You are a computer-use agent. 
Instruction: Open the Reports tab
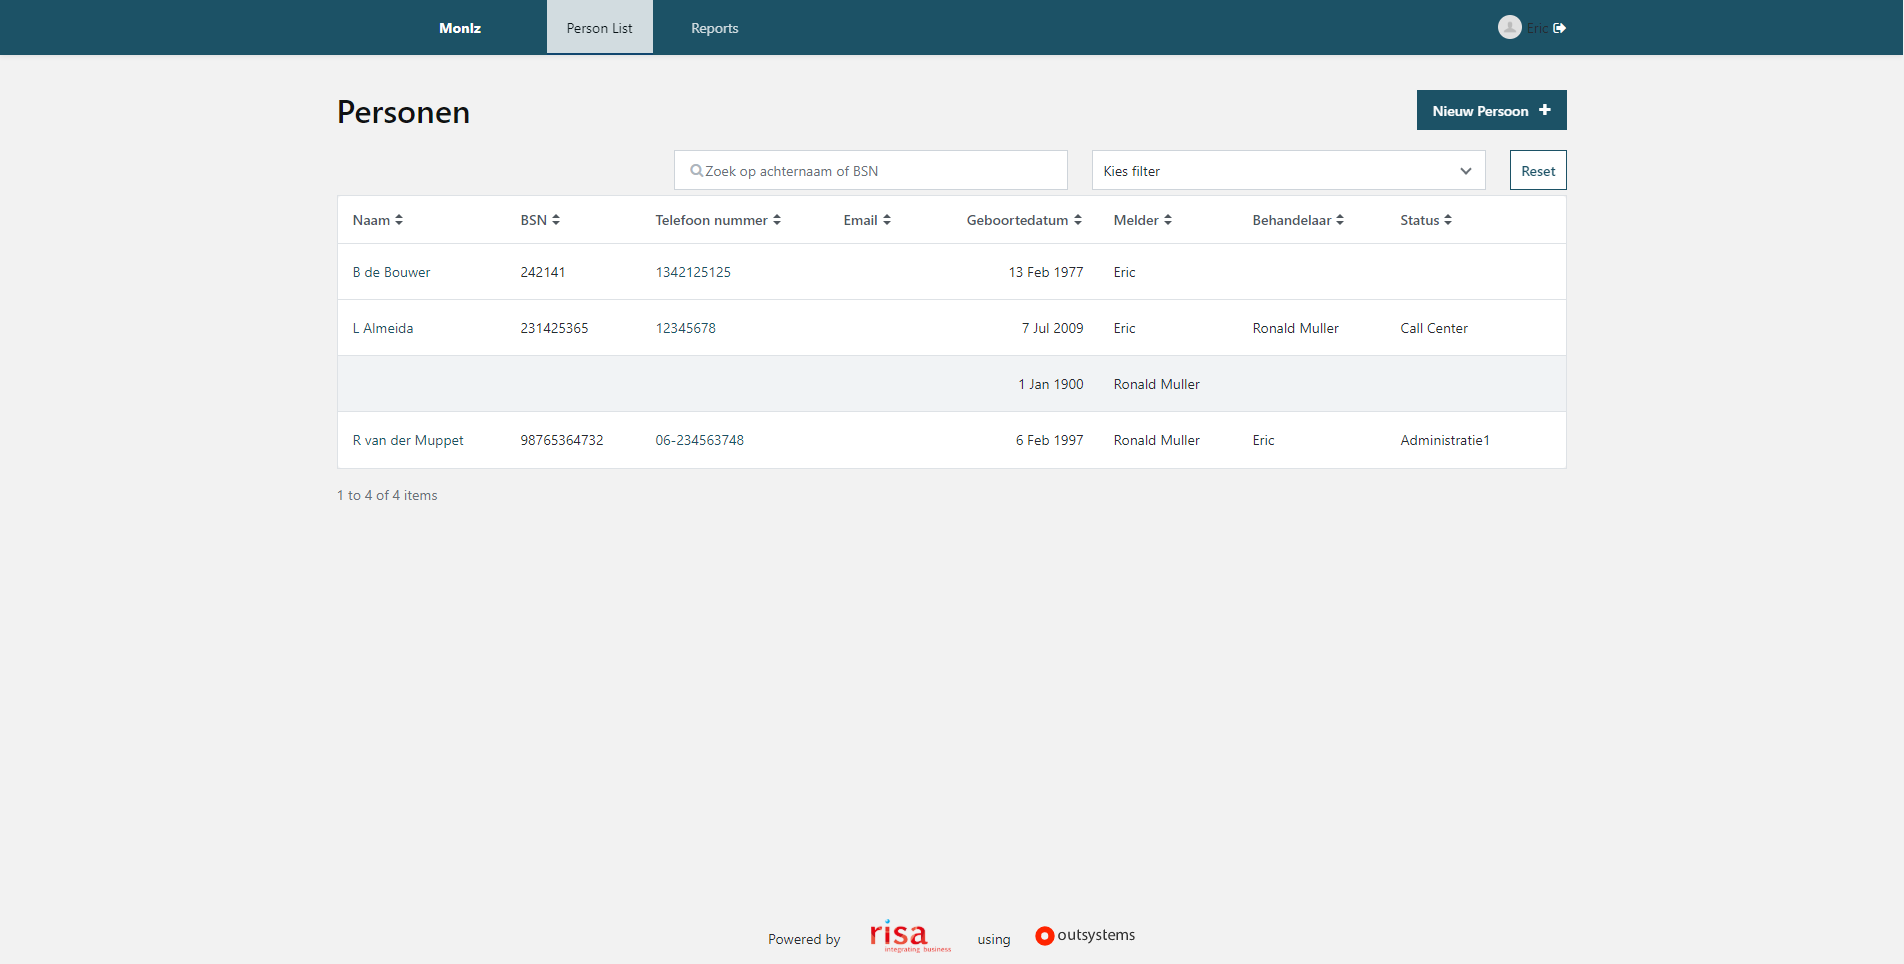(x=715, y=28)
